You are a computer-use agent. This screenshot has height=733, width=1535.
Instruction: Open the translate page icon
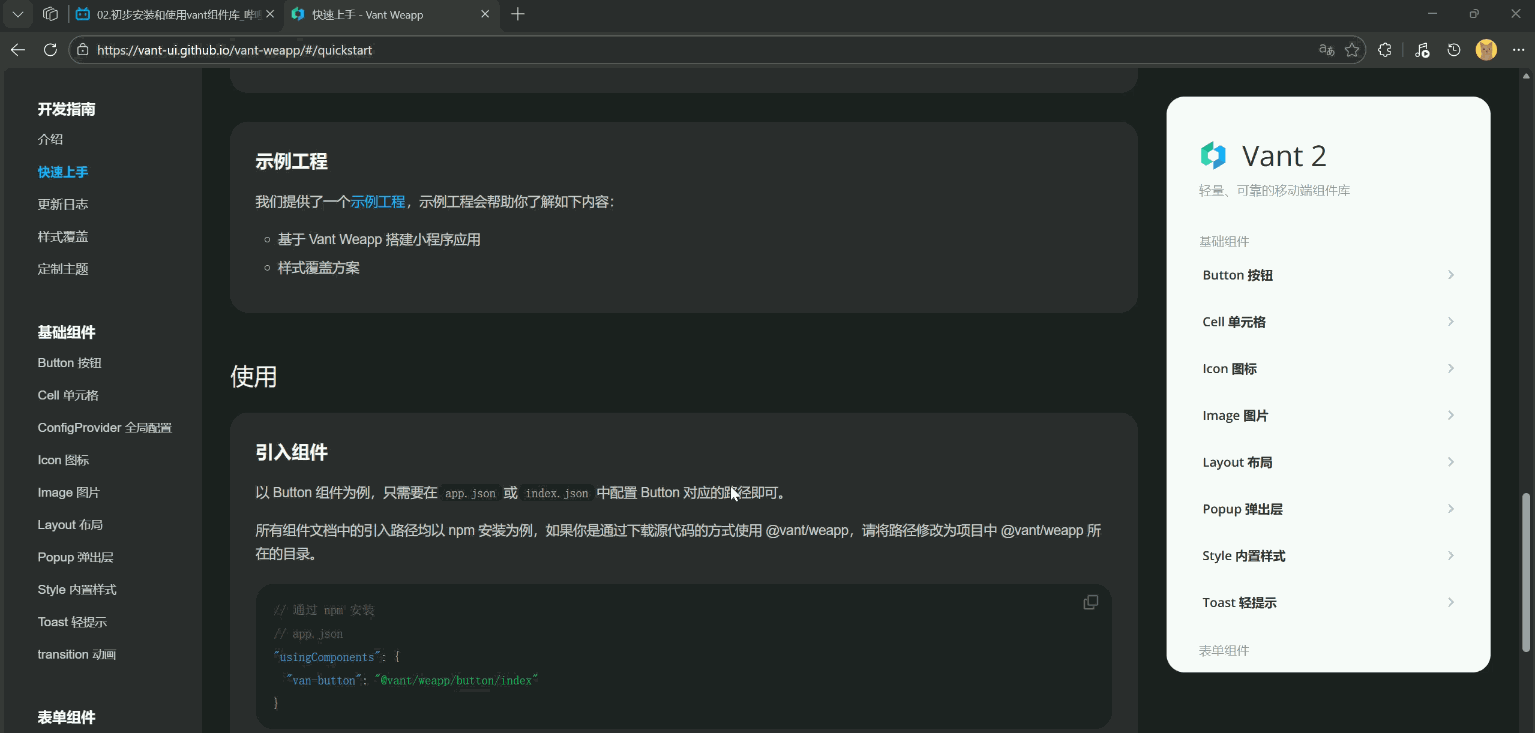point(1327,50)
